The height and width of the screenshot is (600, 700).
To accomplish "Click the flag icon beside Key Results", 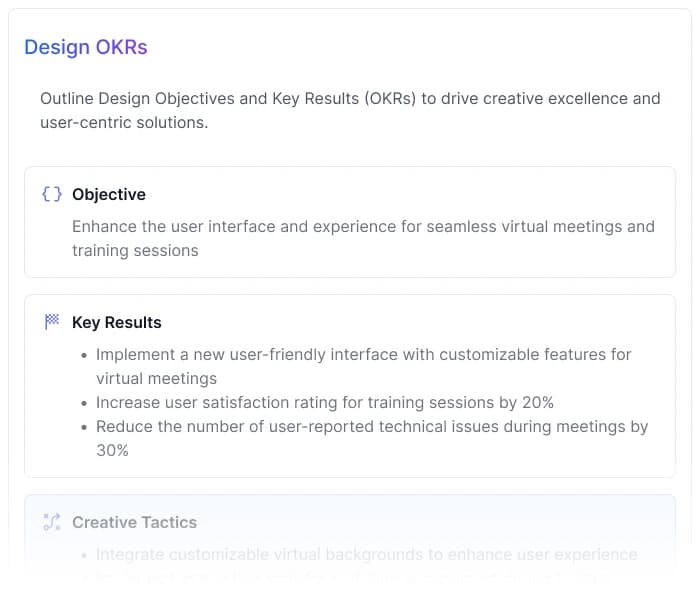I will click(x=52, y=322).
